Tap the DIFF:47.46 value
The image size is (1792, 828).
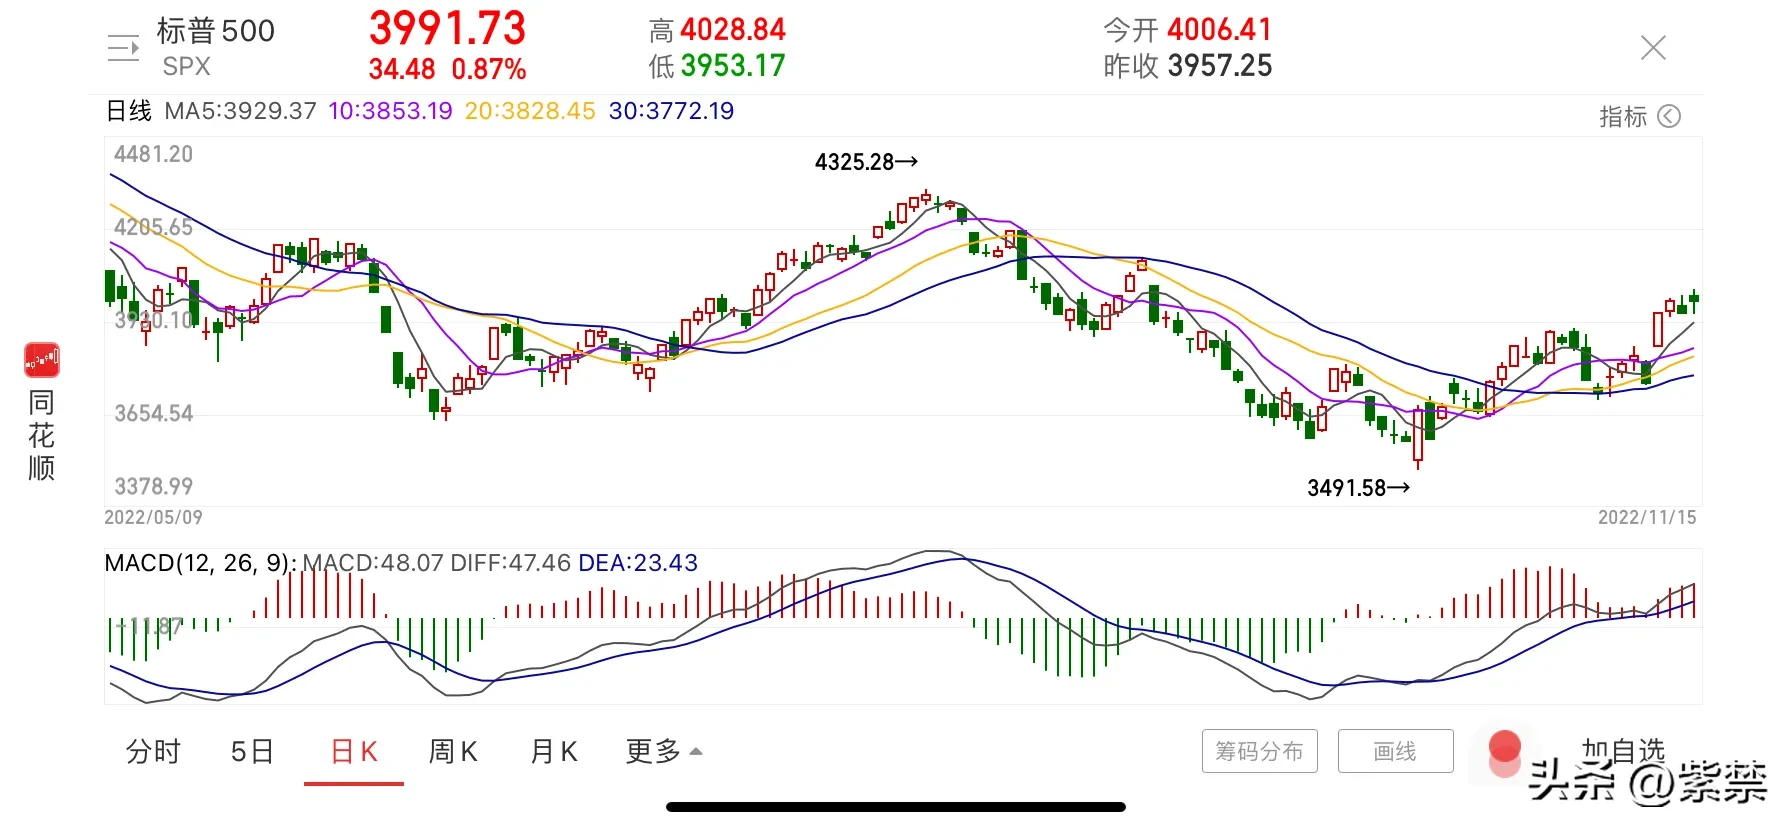(x=511, y=563)
